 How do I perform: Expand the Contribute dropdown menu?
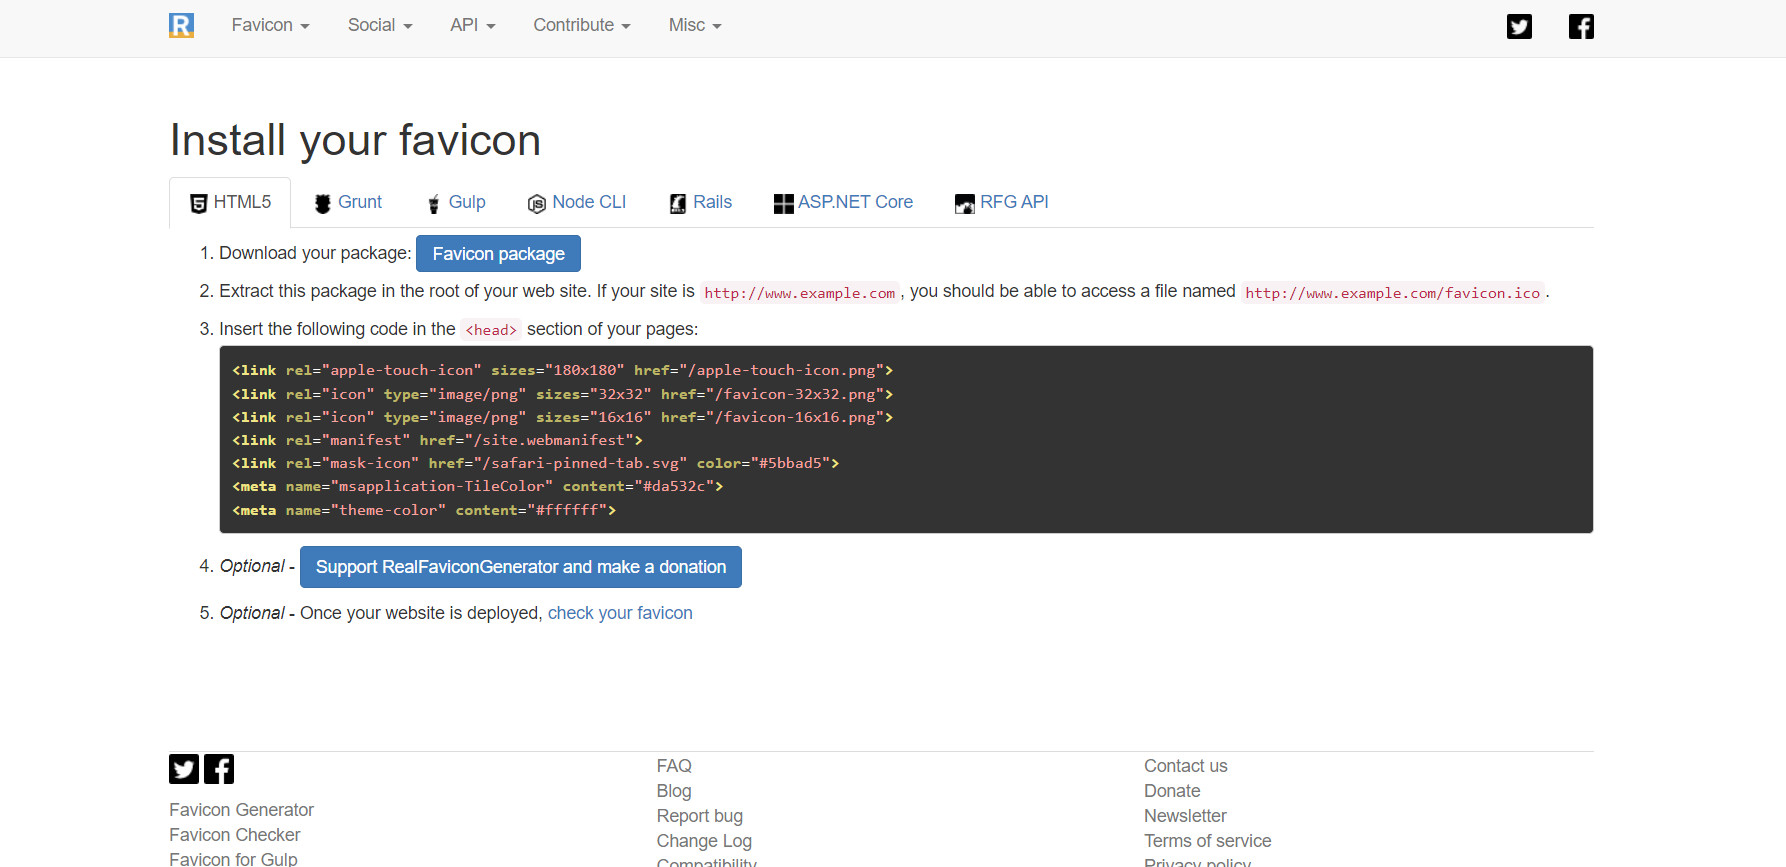click(582, 25)
